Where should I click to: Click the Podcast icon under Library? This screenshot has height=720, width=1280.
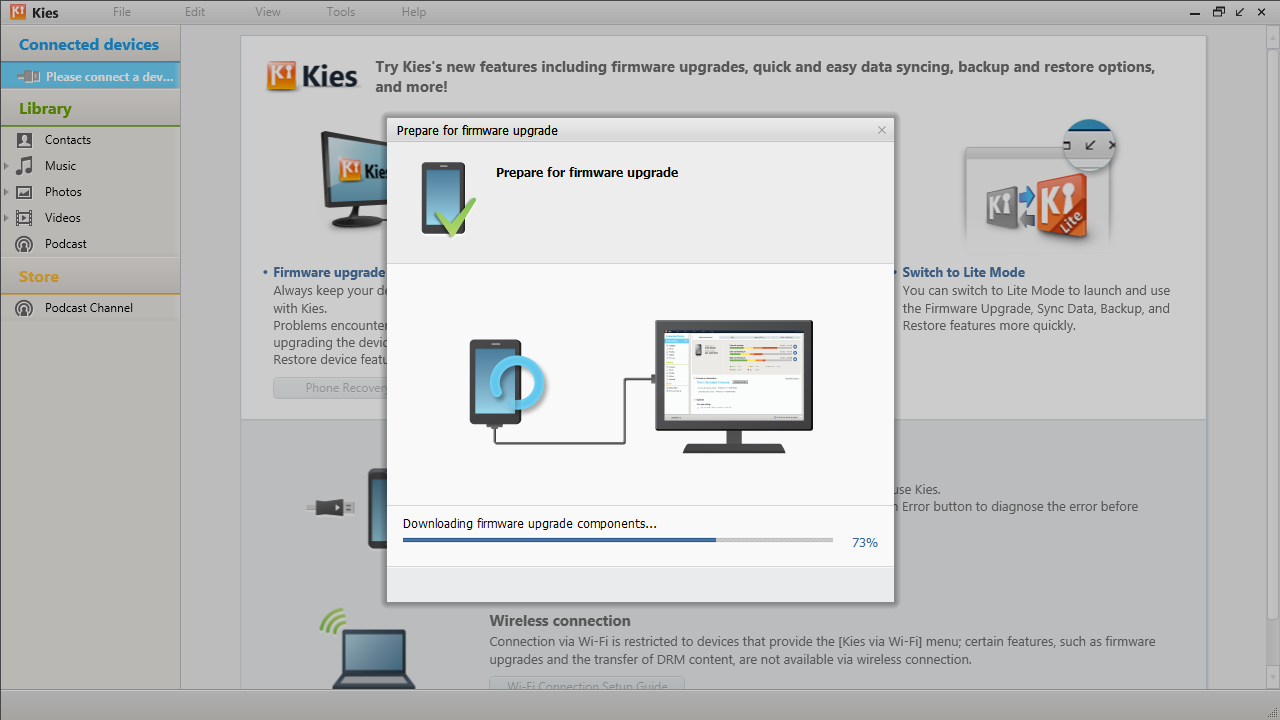(x=24, y=244)
